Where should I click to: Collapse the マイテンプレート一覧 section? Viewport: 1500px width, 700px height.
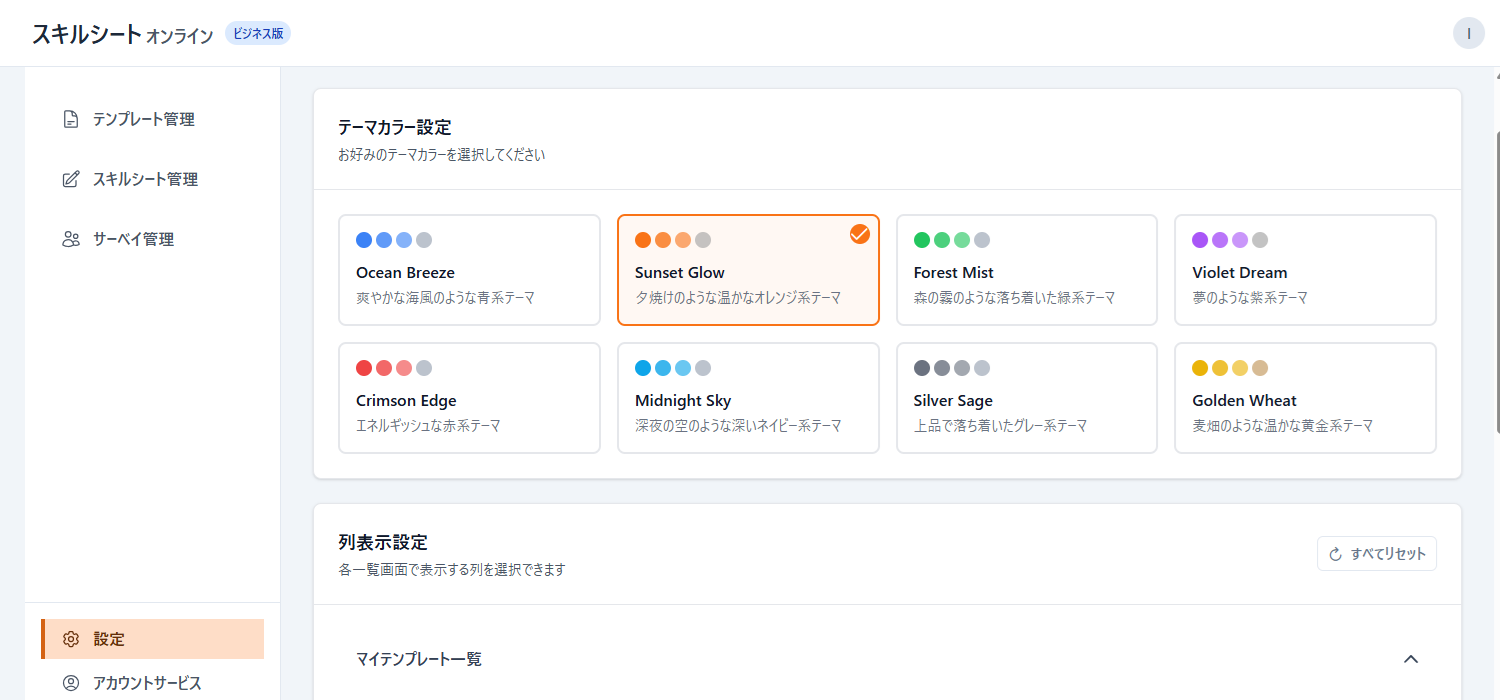[1410, 659]
